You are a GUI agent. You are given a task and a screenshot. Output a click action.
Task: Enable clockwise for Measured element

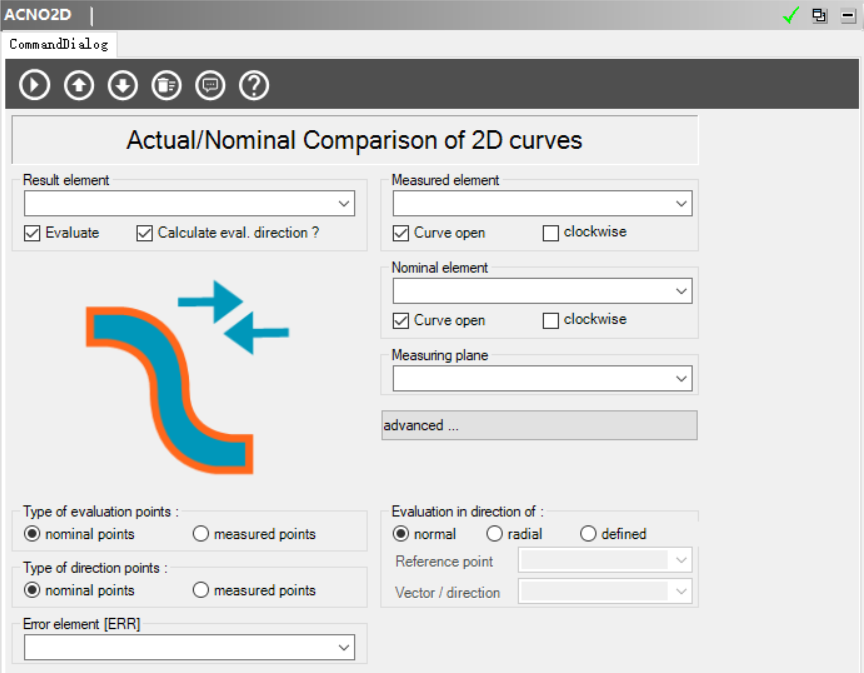(x=551, y=233)
